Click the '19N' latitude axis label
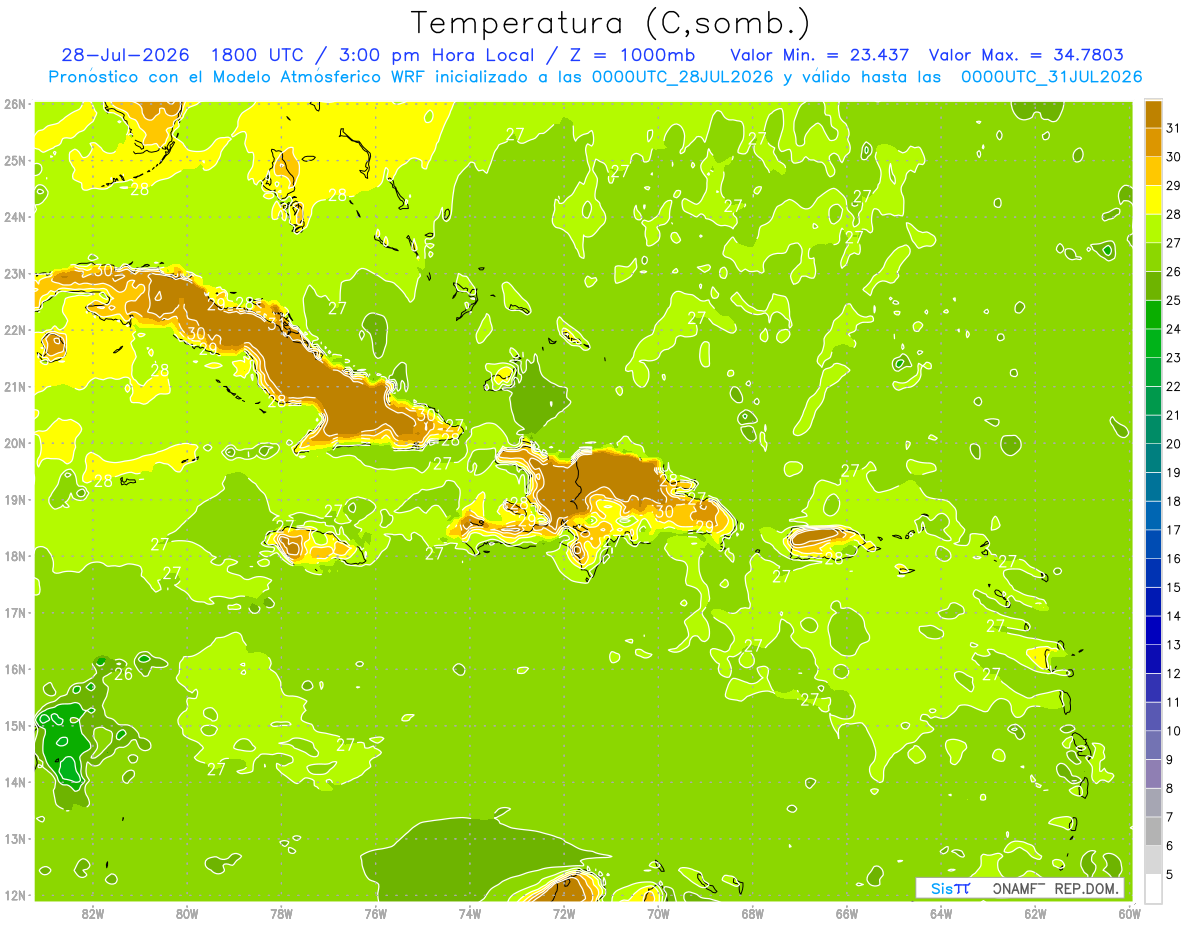This screenshot has width=1200, height=927. [15, 500]
